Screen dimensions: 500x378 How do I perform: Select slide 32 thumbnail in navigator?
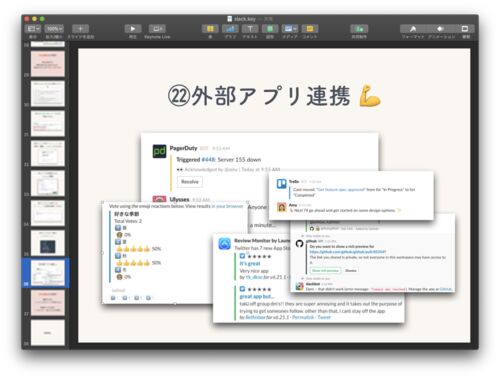tap(48, 153)
